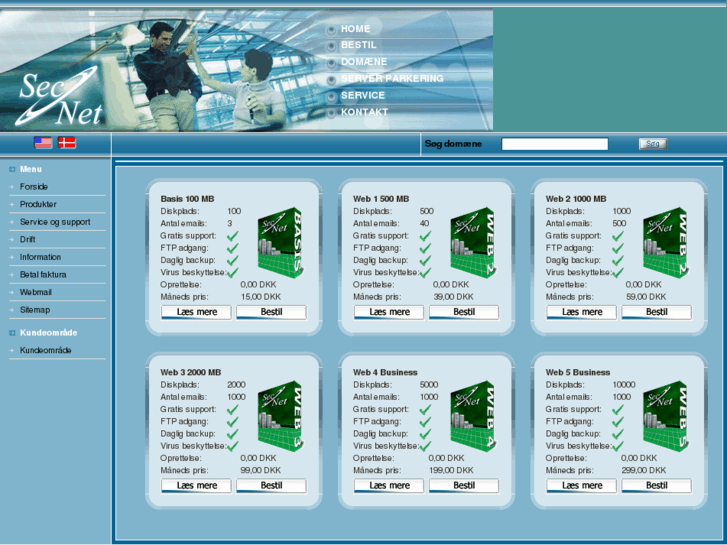Click the SecNet logo in the banner
This screenshot has width=727, height=545.
coord(59,96)
